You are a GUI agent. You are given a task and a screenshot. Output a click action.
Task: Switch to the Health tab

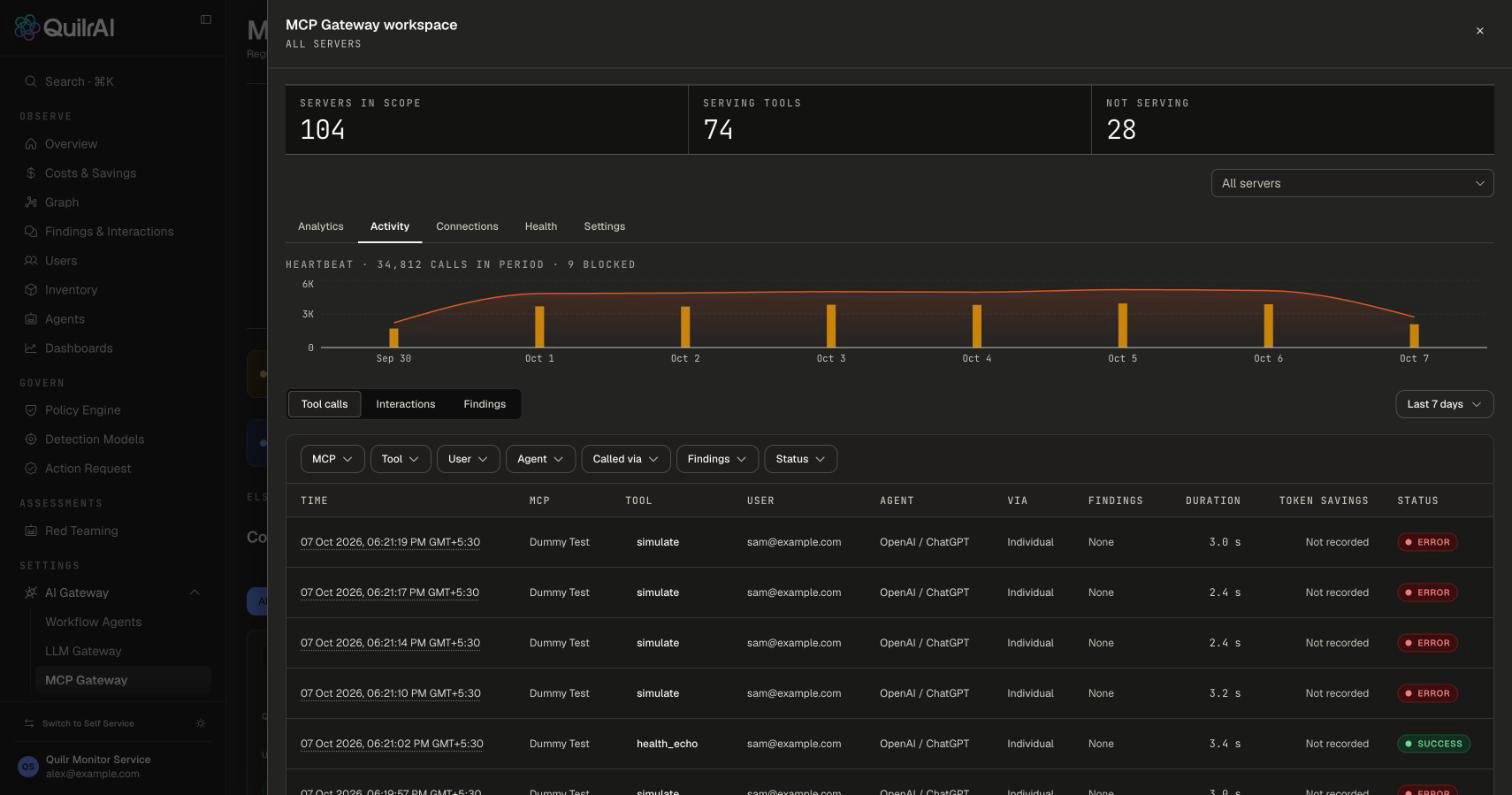(541, 226)
